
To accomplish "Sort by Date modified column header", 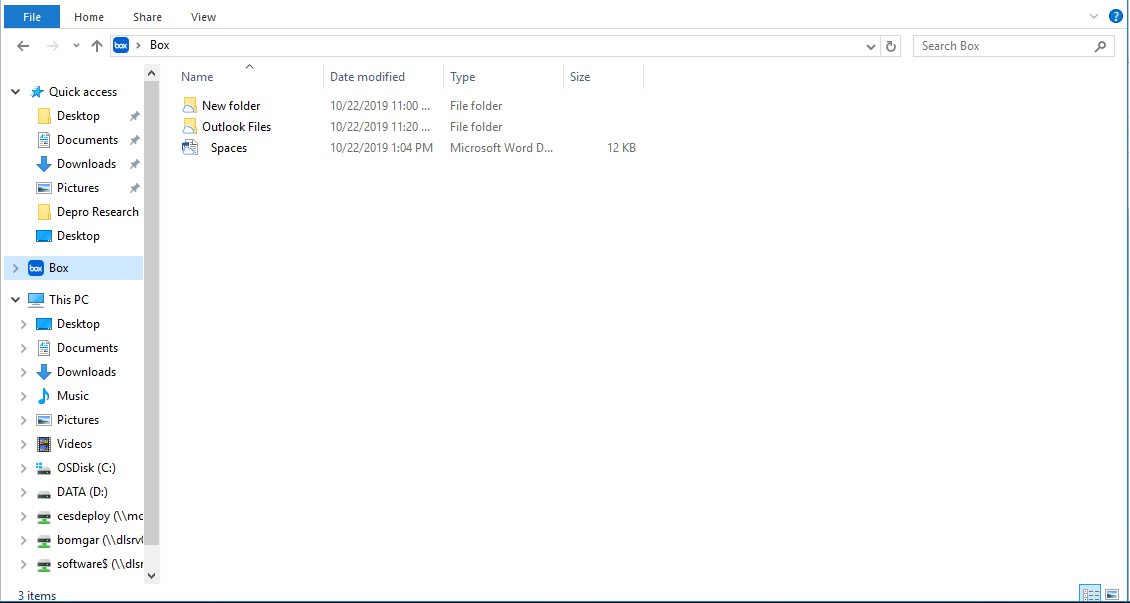I will (x=368, y=77).
